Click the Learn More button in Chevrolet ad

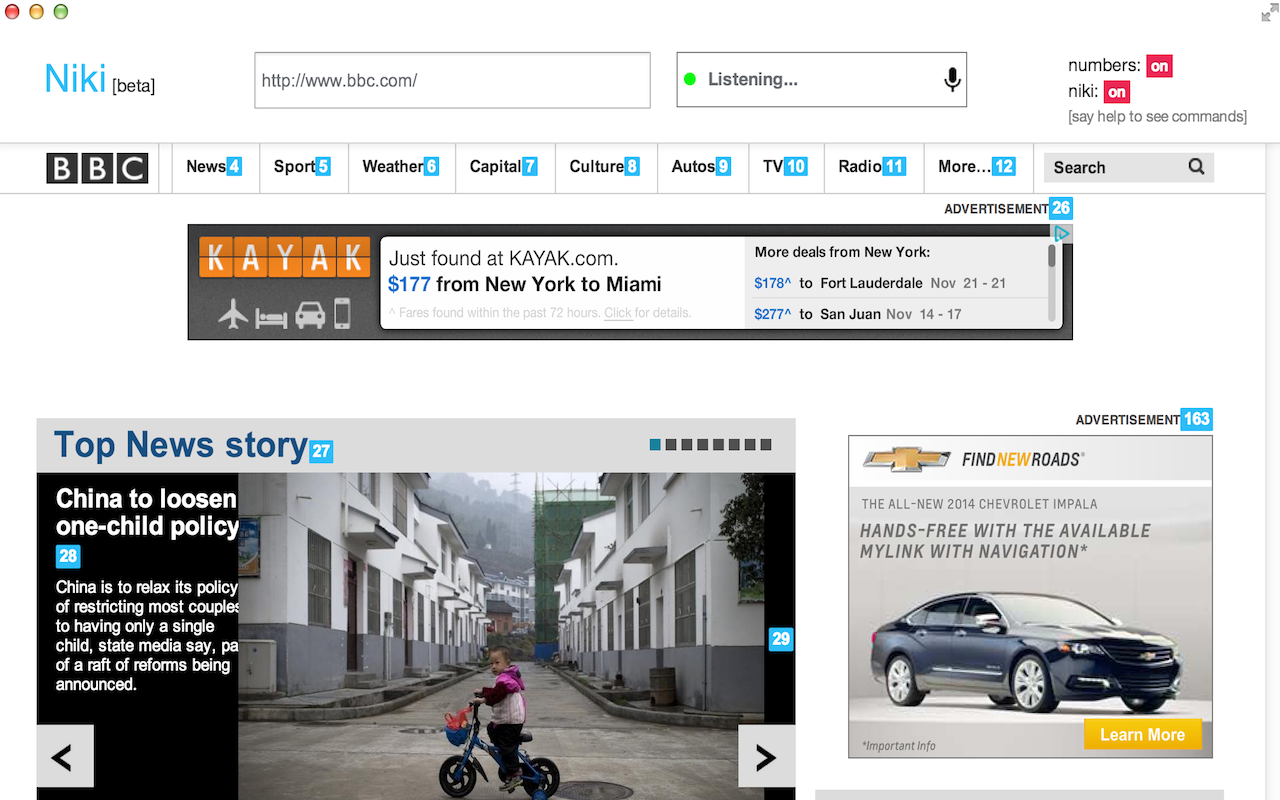click(1142, 735)
